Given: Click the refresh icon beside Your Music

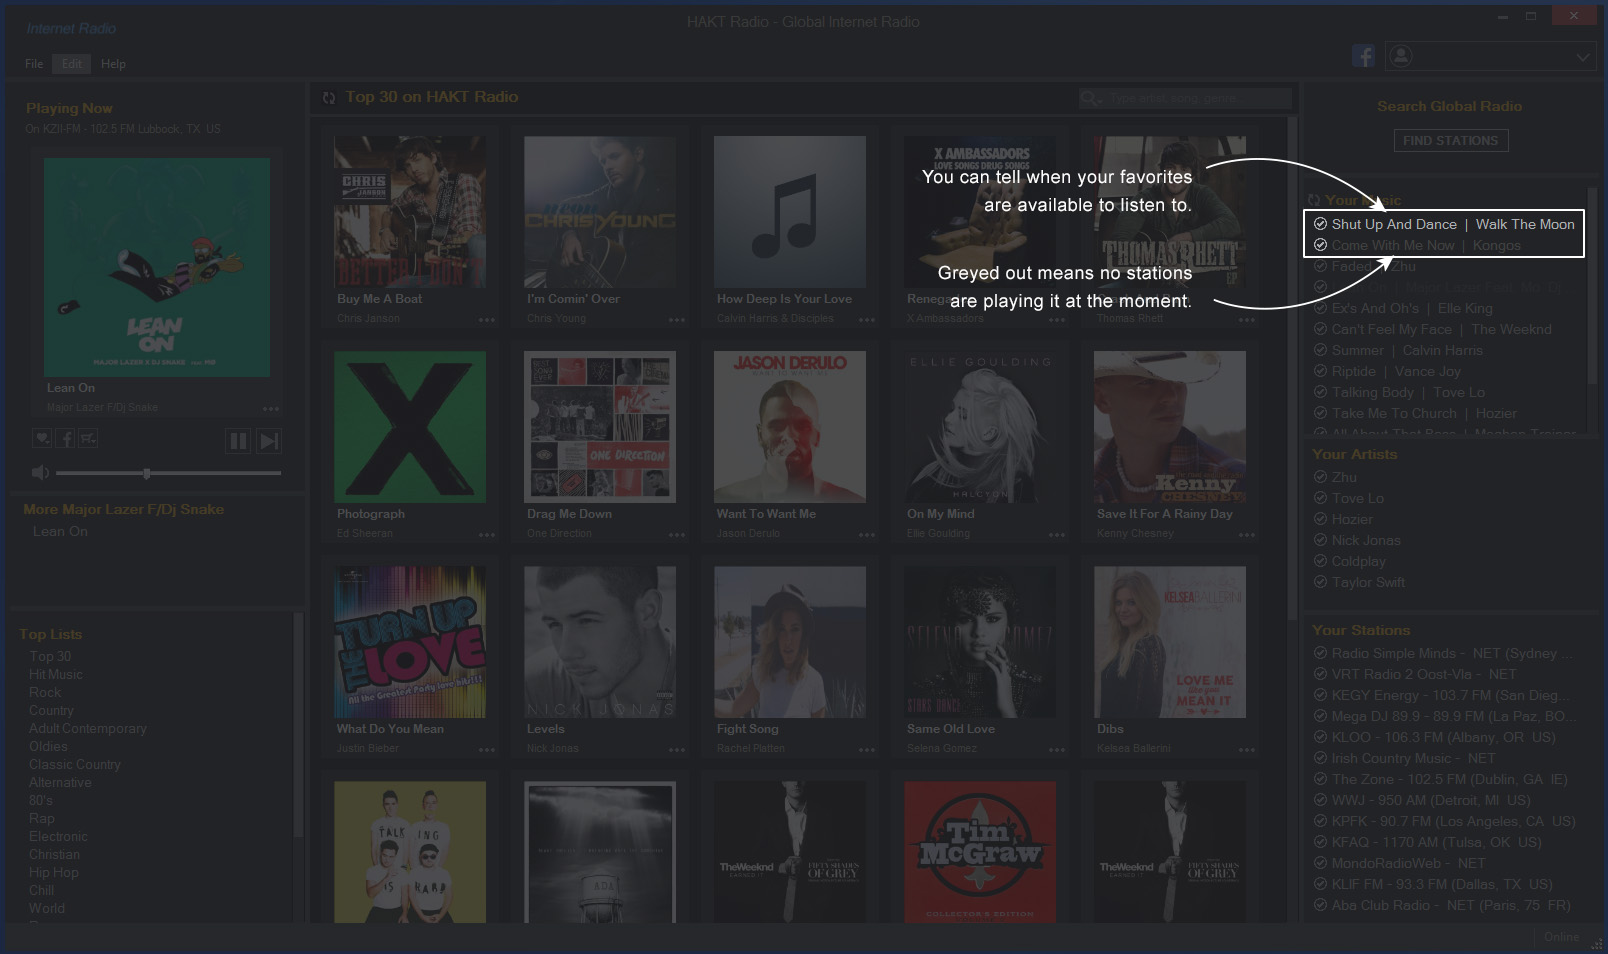Looking at the screenshot, I should [x=1314, y=201].
